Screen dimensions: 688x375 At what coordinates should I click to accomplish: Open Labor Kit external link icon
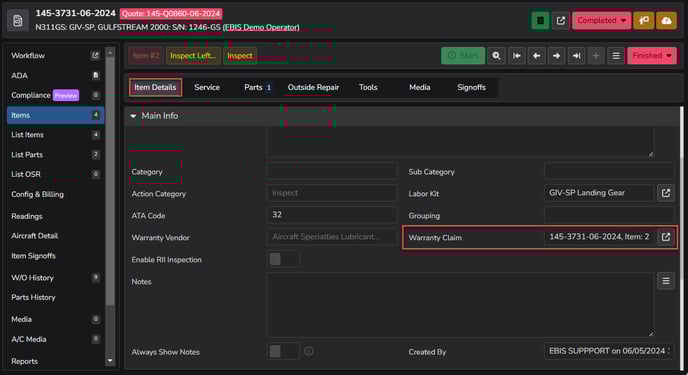pyautogui.click(x=666, y=193)
